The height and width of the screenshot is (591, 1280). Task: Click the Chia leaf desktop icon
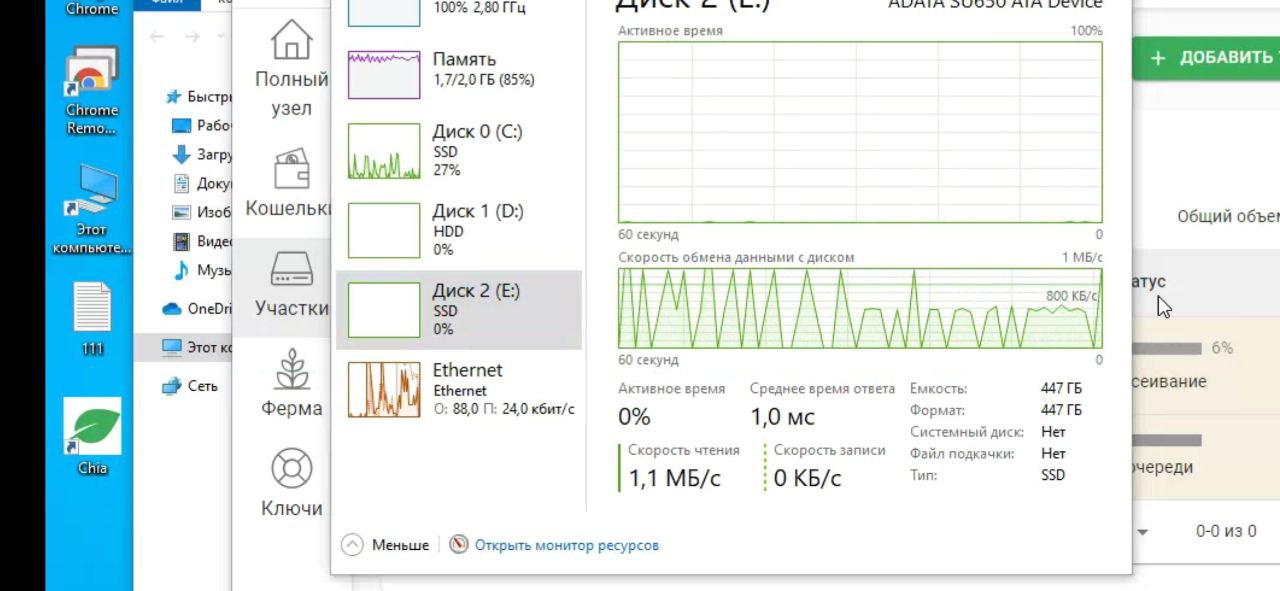(92, 427)
